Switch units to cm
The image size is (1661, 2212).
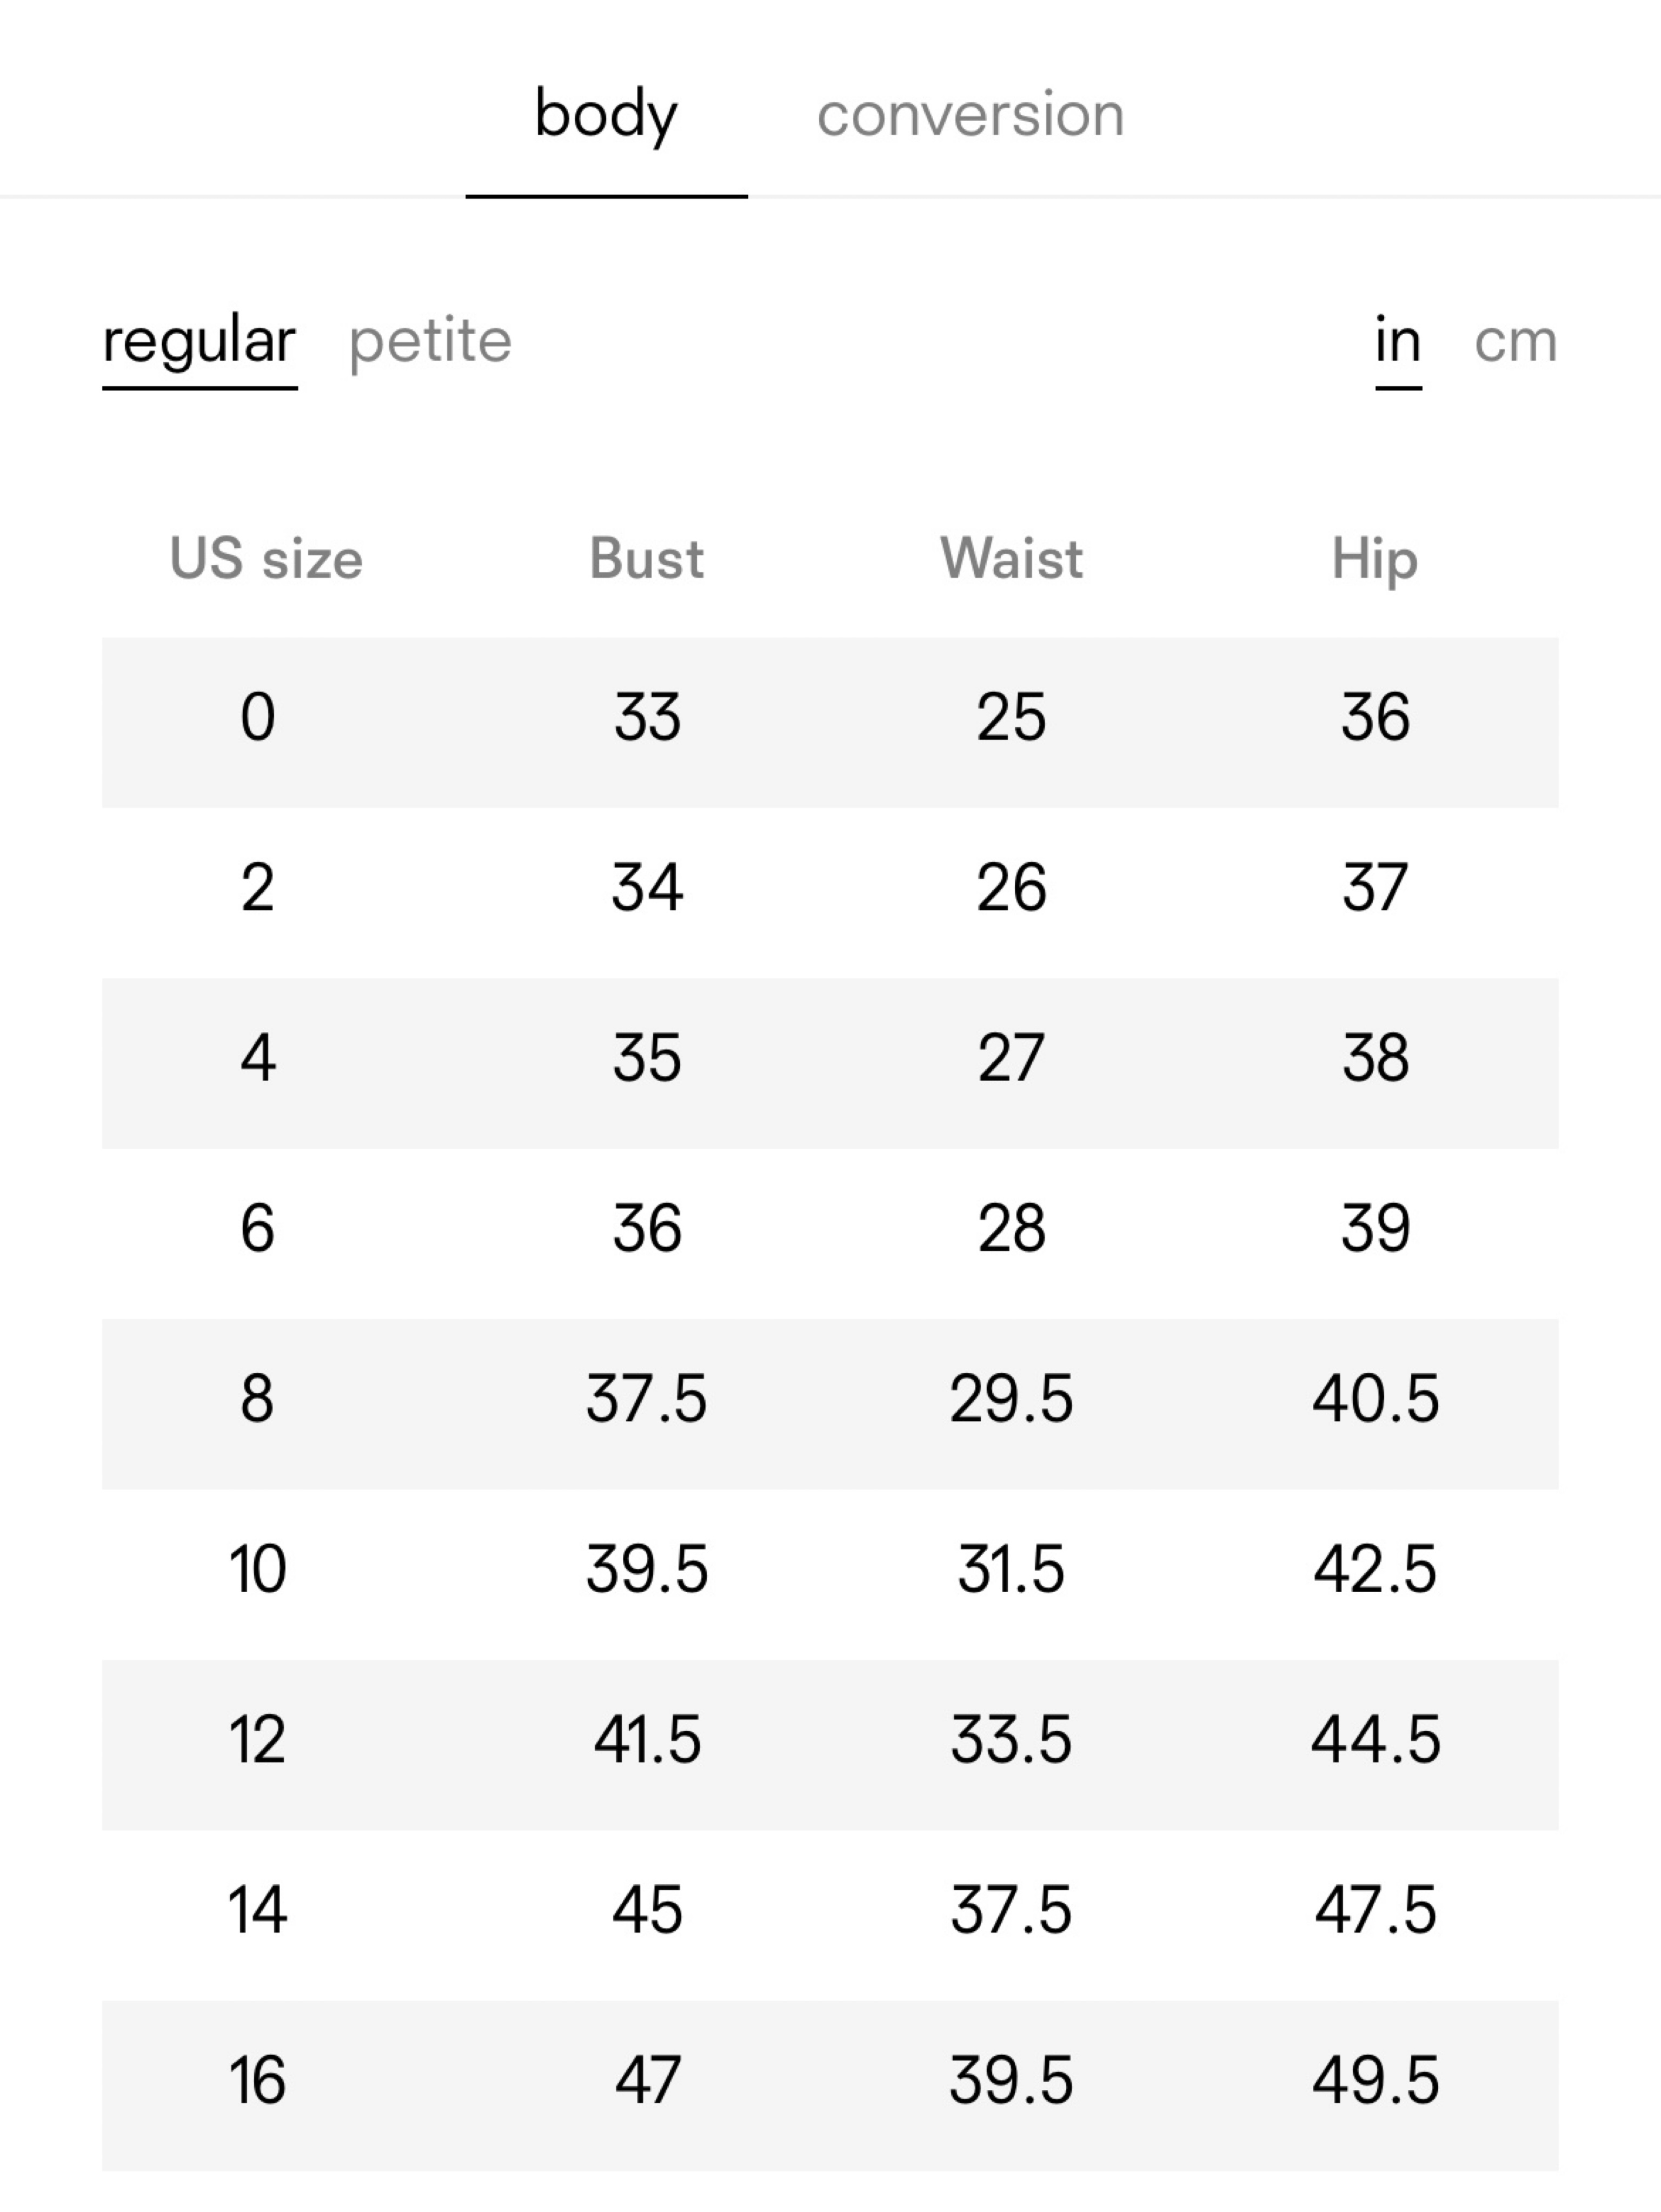pyautogui.click(x=1515, y=342)
